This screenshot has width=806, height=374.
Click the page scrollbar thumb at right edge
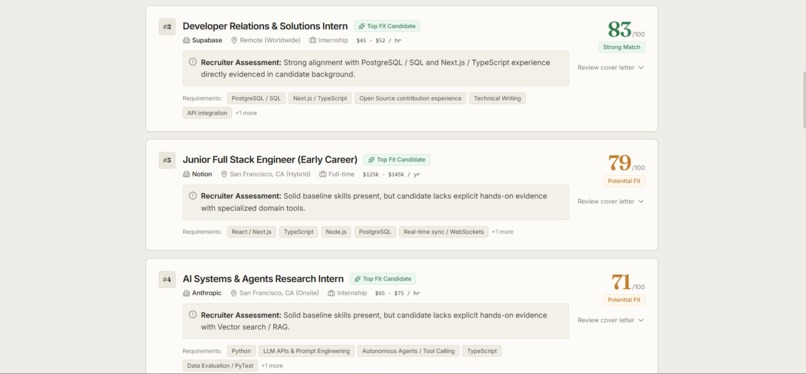(804, 100)
